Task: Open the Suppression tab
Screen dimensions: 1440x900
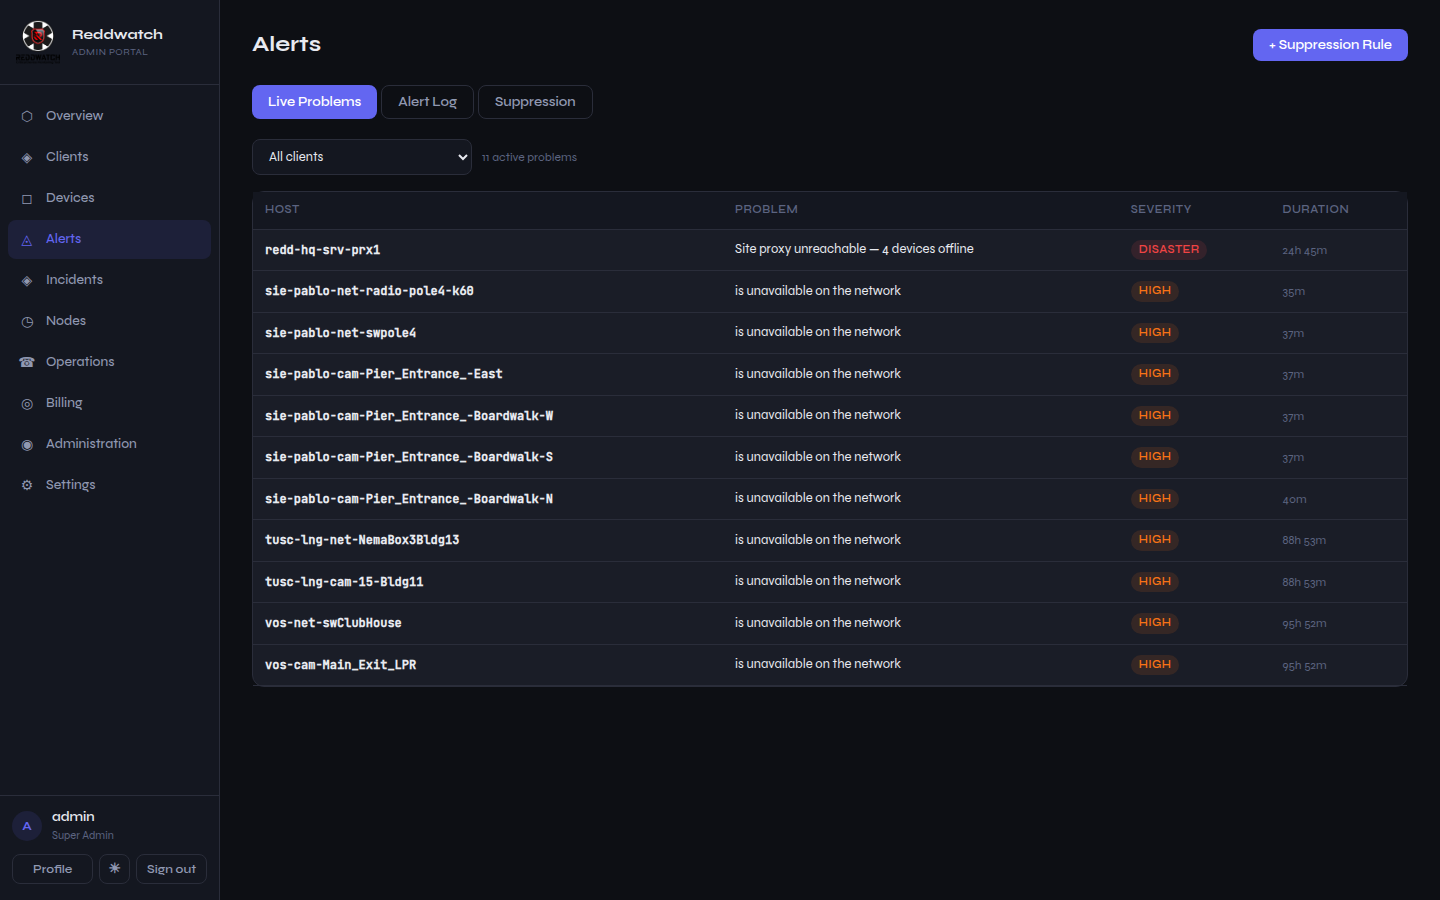Action: coord(535,102)
